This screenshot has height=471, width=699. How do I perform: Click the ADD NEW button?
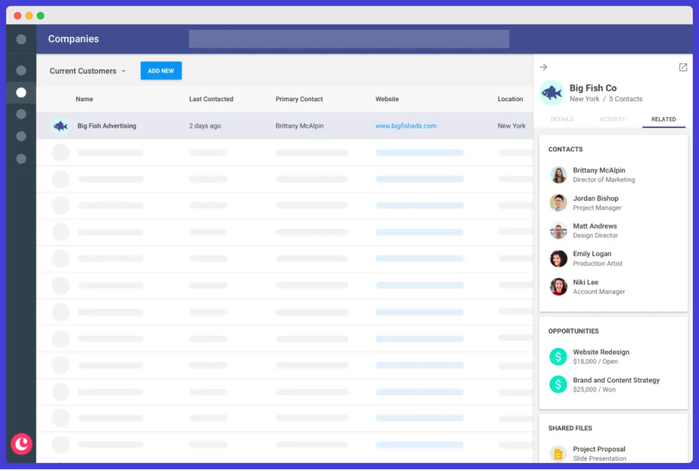point(161,70)
